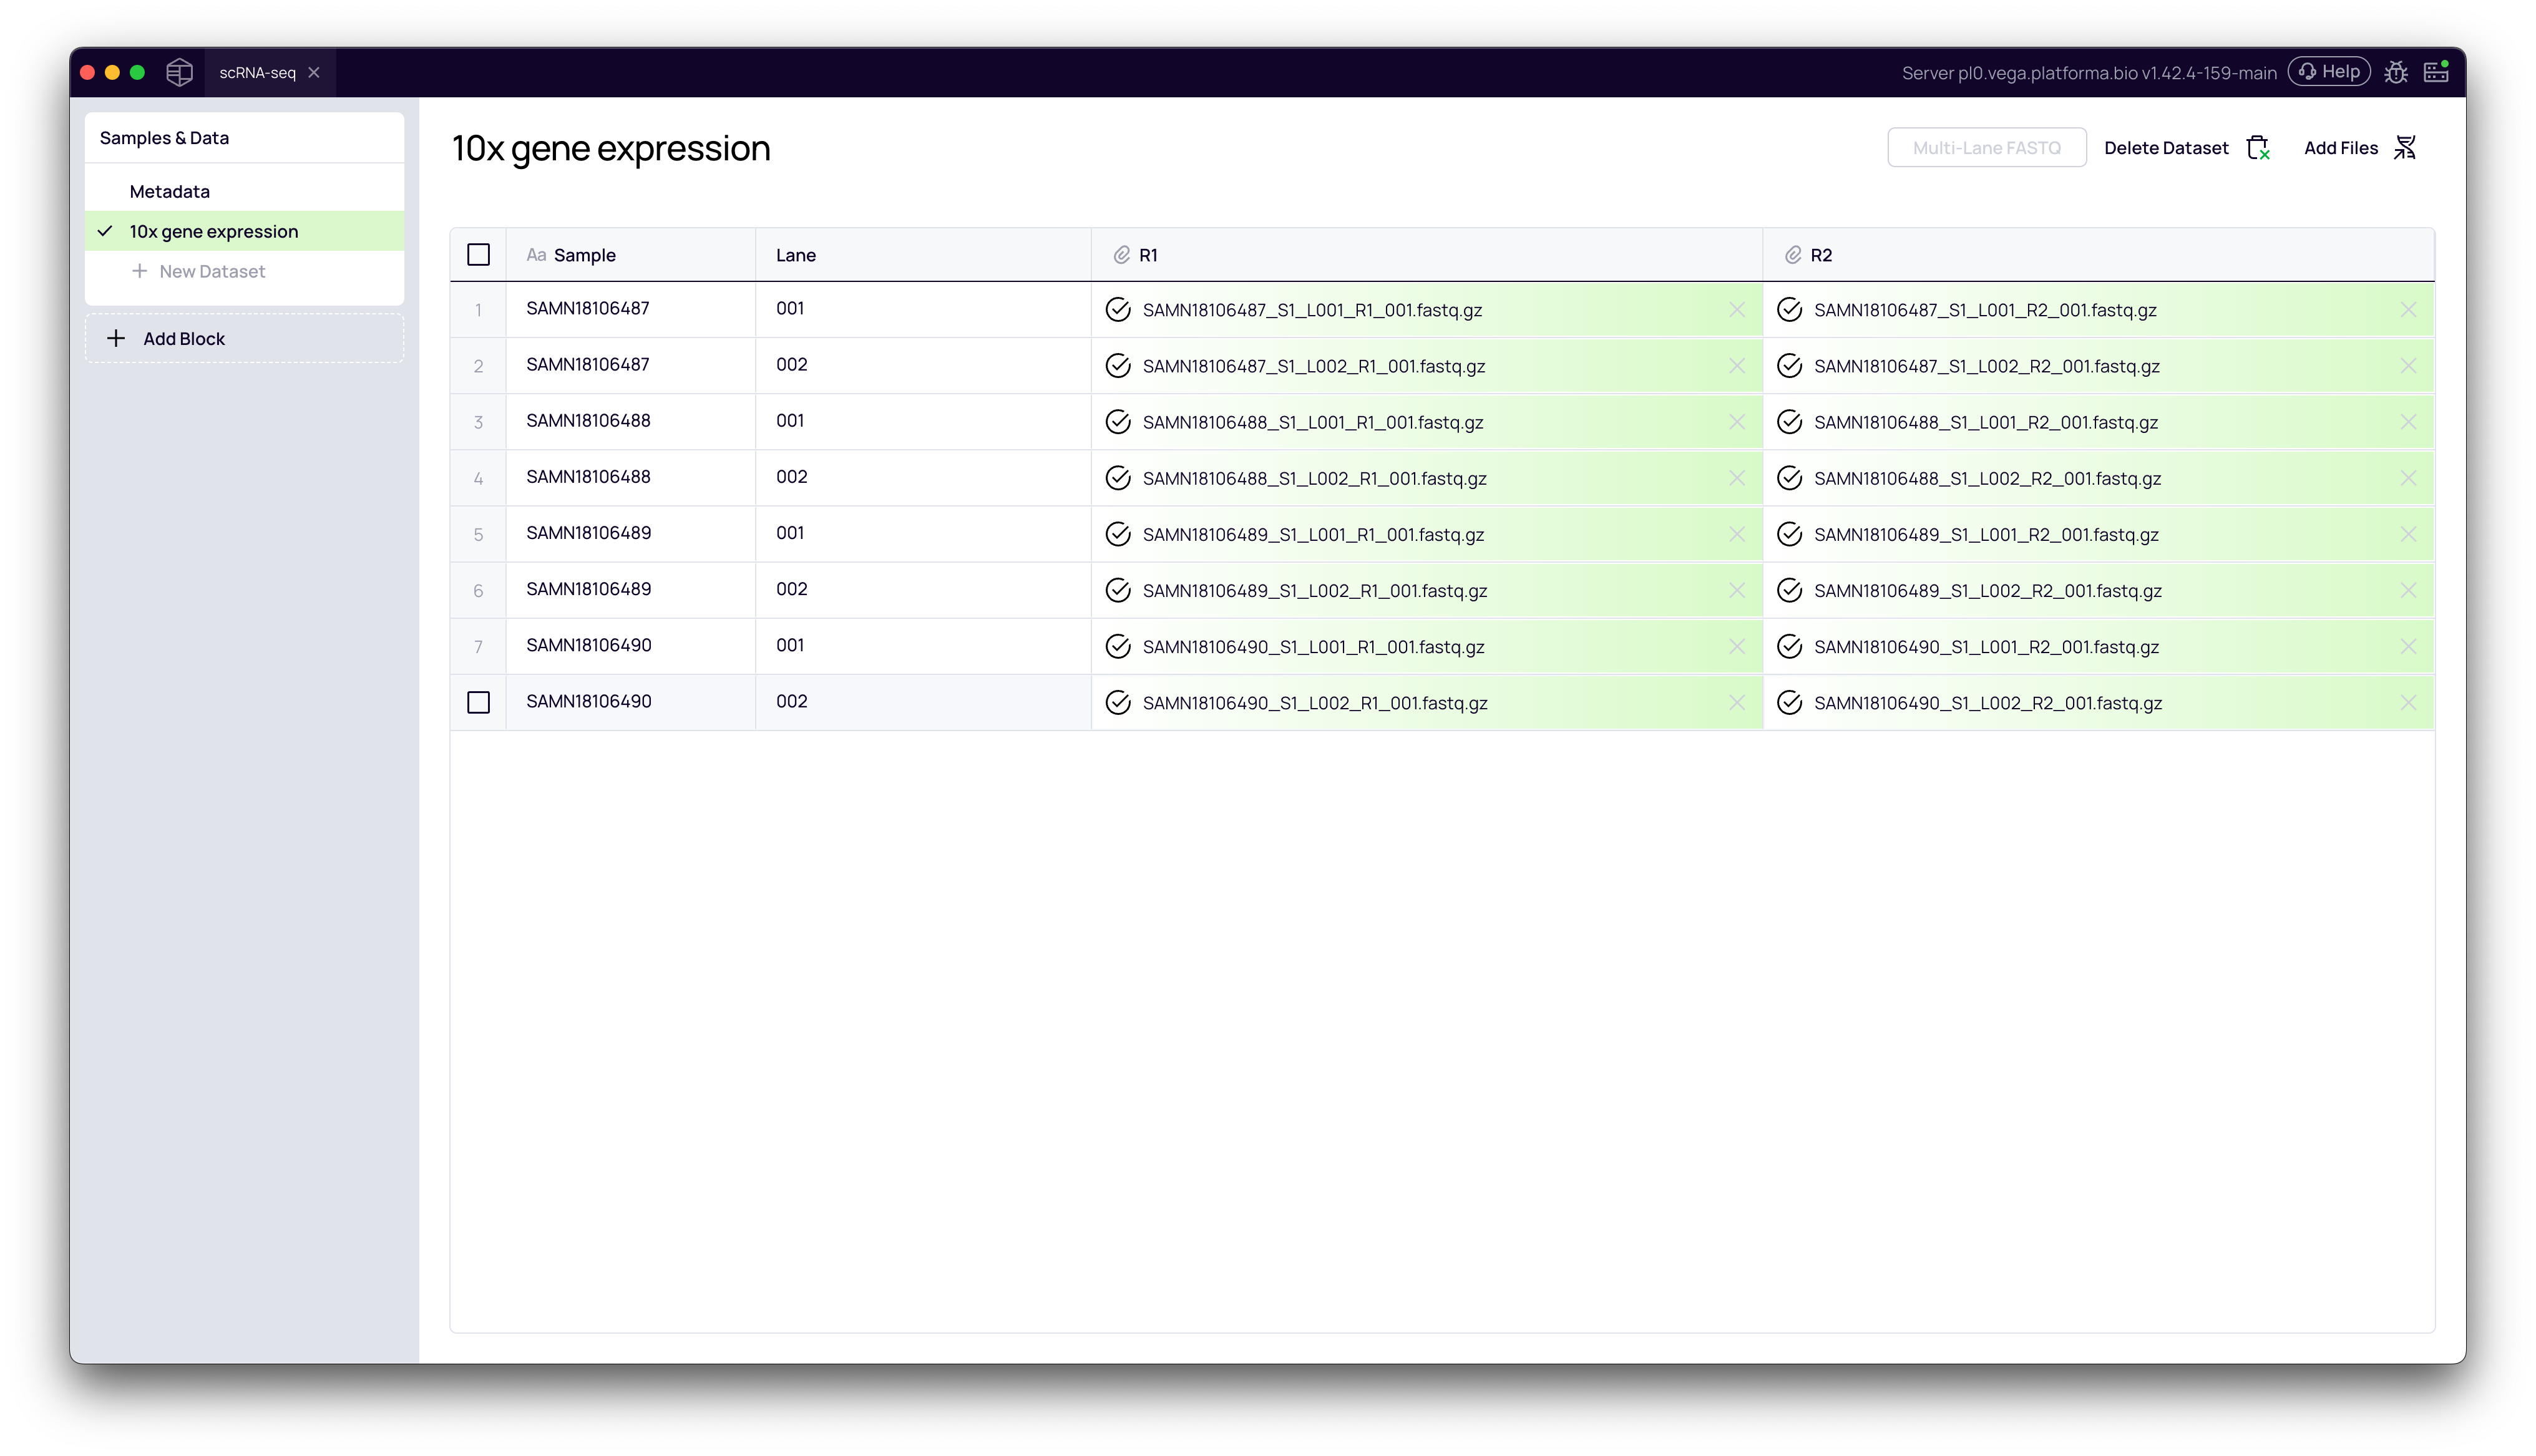
Task: Click the Delete Dataset trash icon
Action: click(2258, 148)
